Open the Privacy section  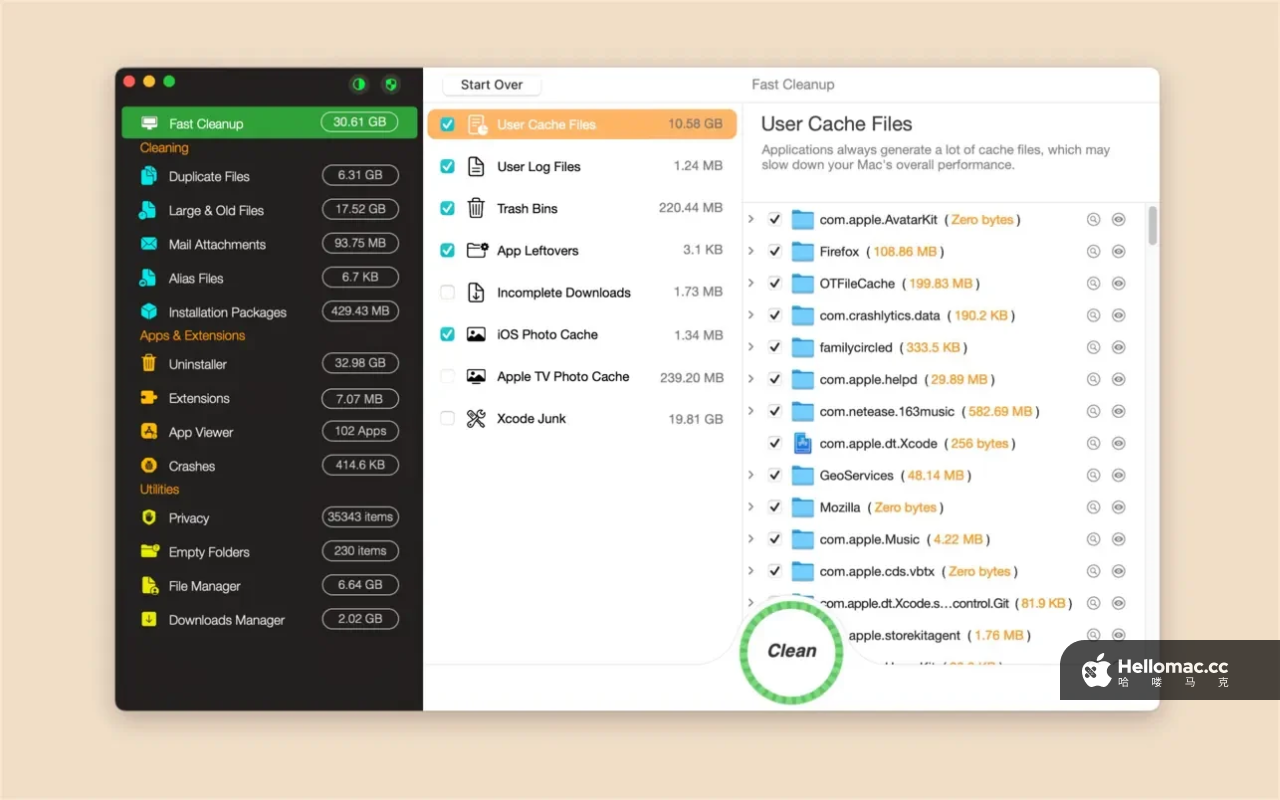coord(270,518)
